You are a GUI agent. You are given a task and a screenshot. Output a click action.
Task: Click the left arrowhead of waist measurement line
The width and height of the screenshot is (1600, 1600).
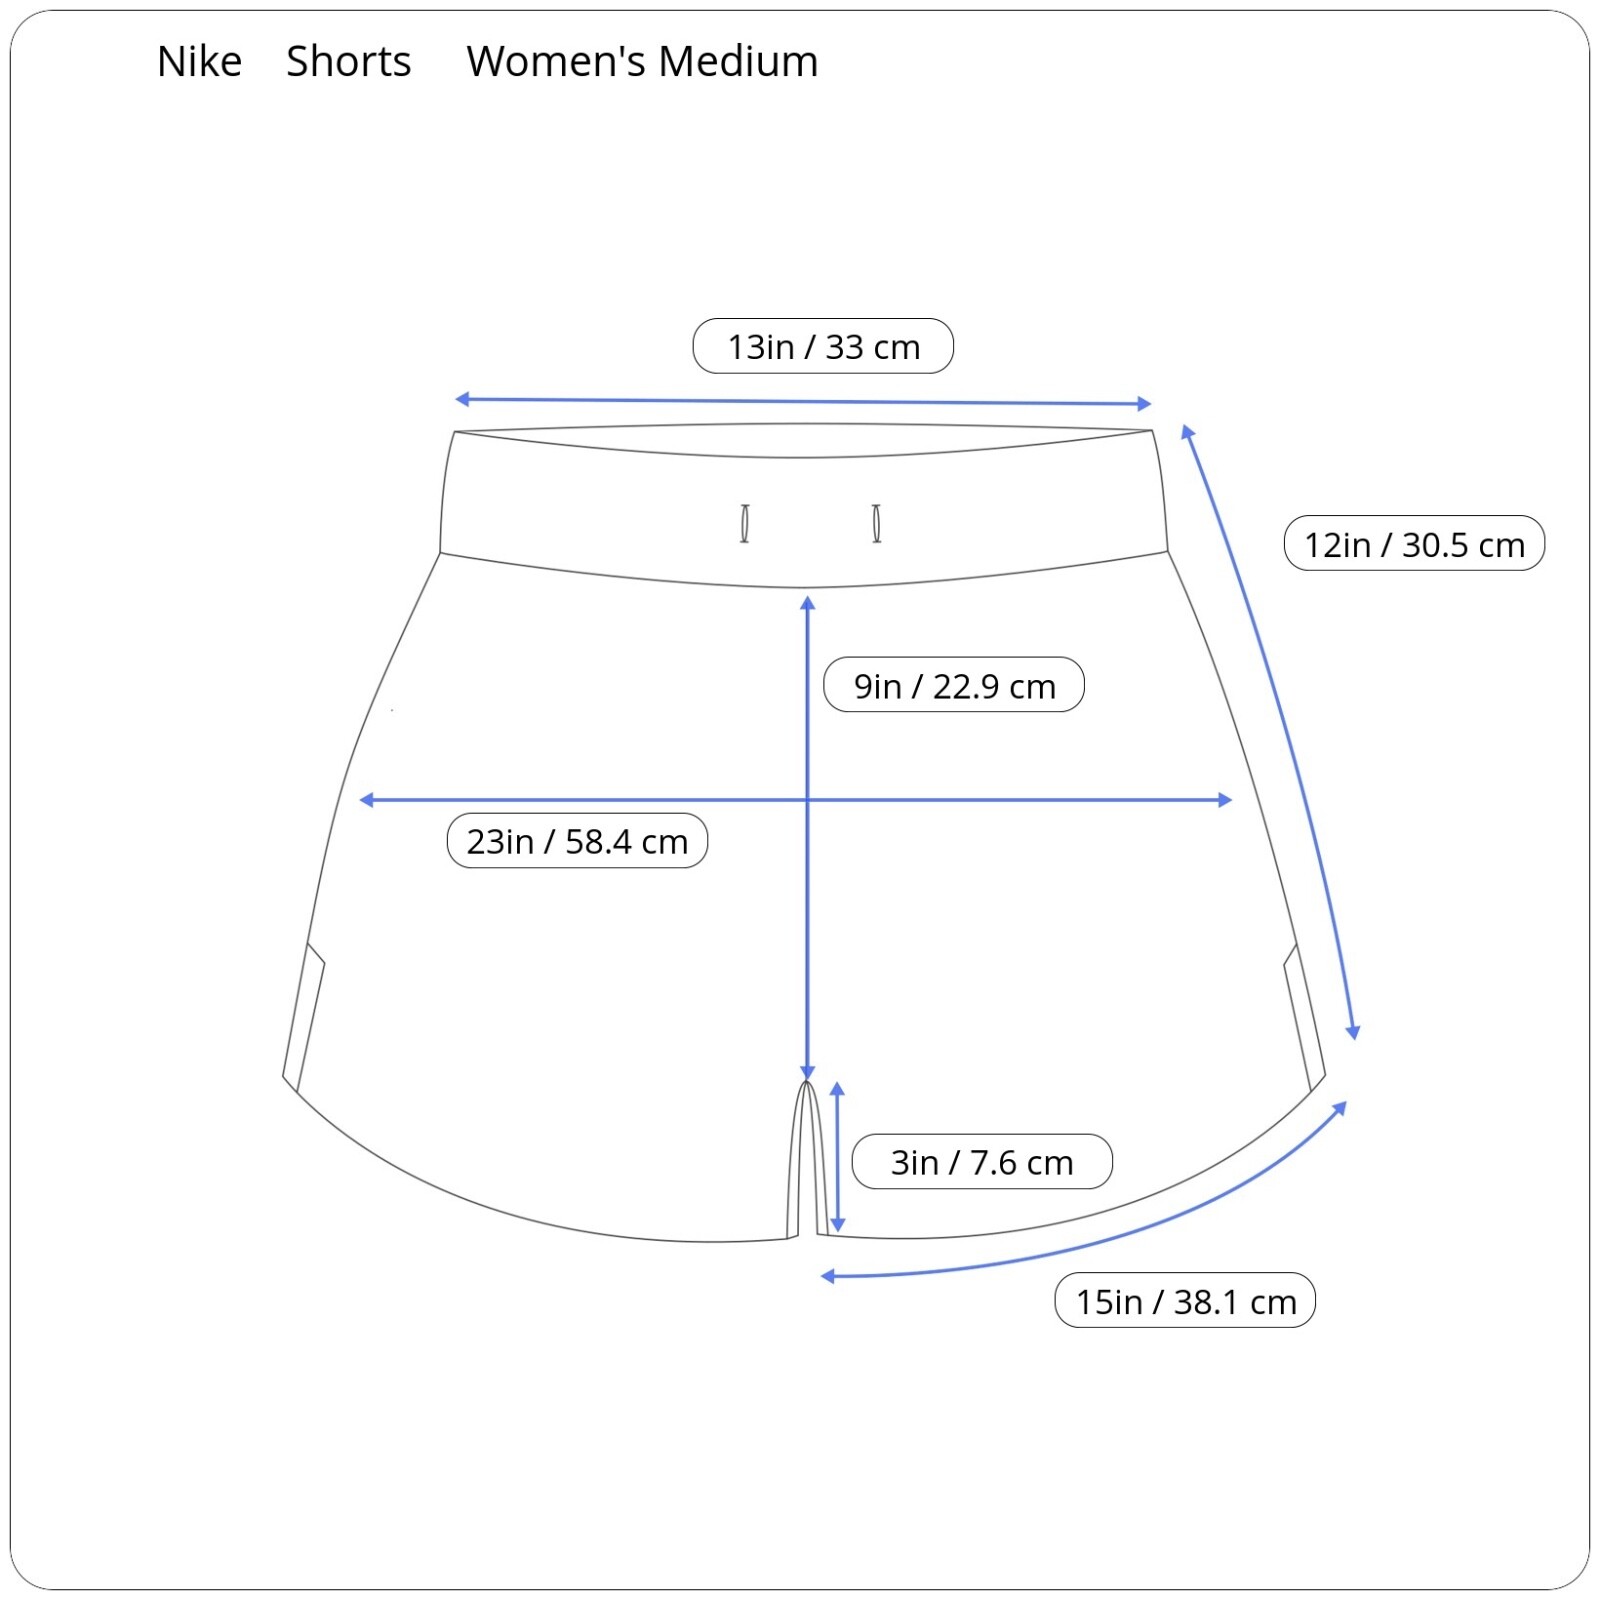[x=462, y=399]
